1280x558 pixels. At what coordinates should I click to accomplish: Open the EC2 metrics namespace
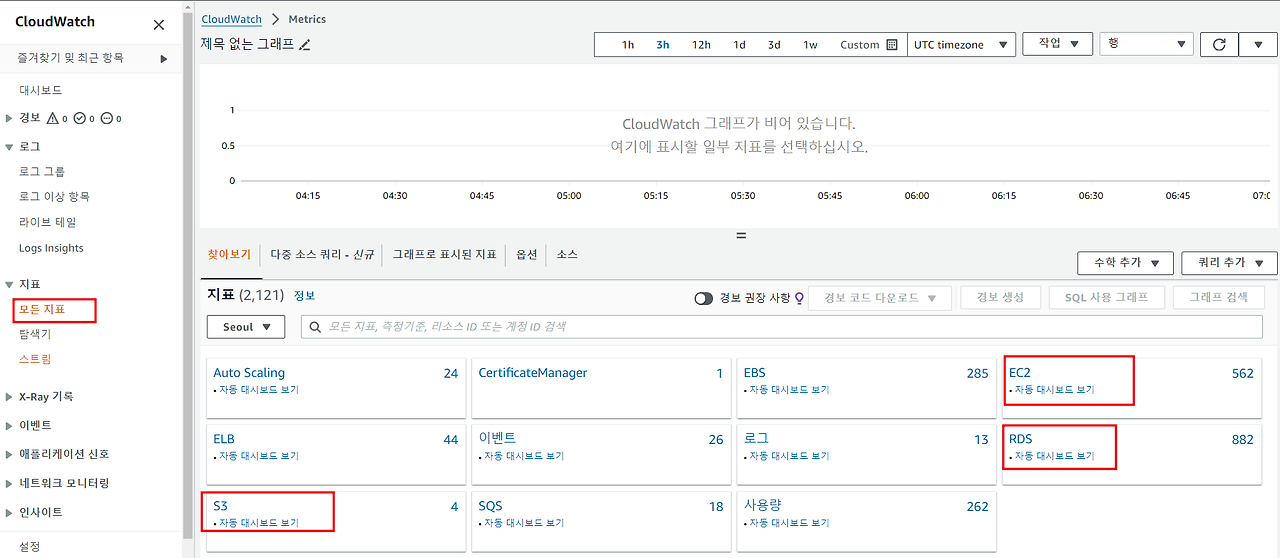1020,373
